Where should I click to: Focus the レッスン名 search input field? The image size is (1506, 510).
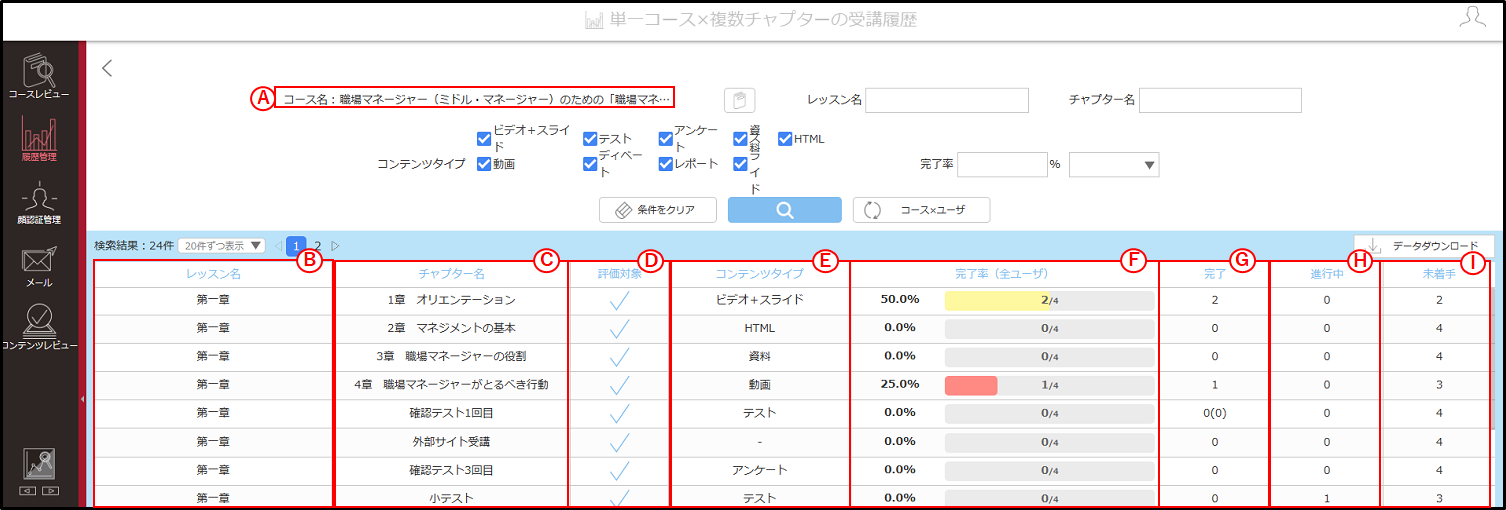pos(947,100)
